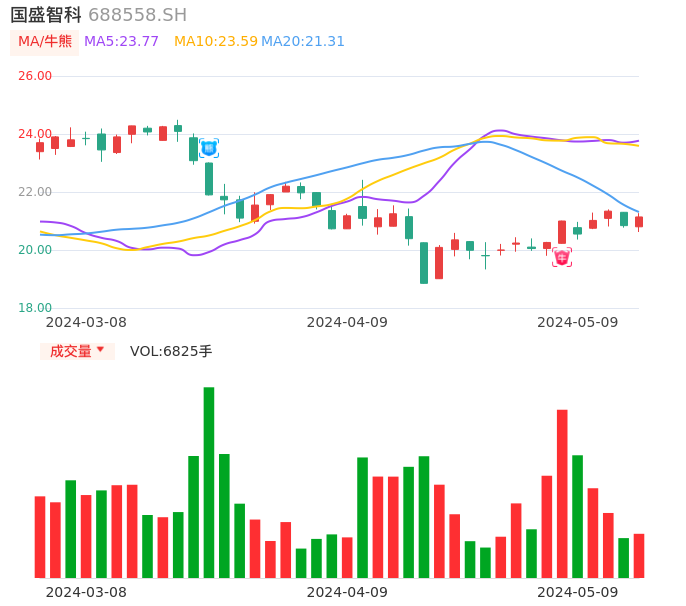
Task: Click the large red candle above bull marker
Action: click(x=562, y=232)
